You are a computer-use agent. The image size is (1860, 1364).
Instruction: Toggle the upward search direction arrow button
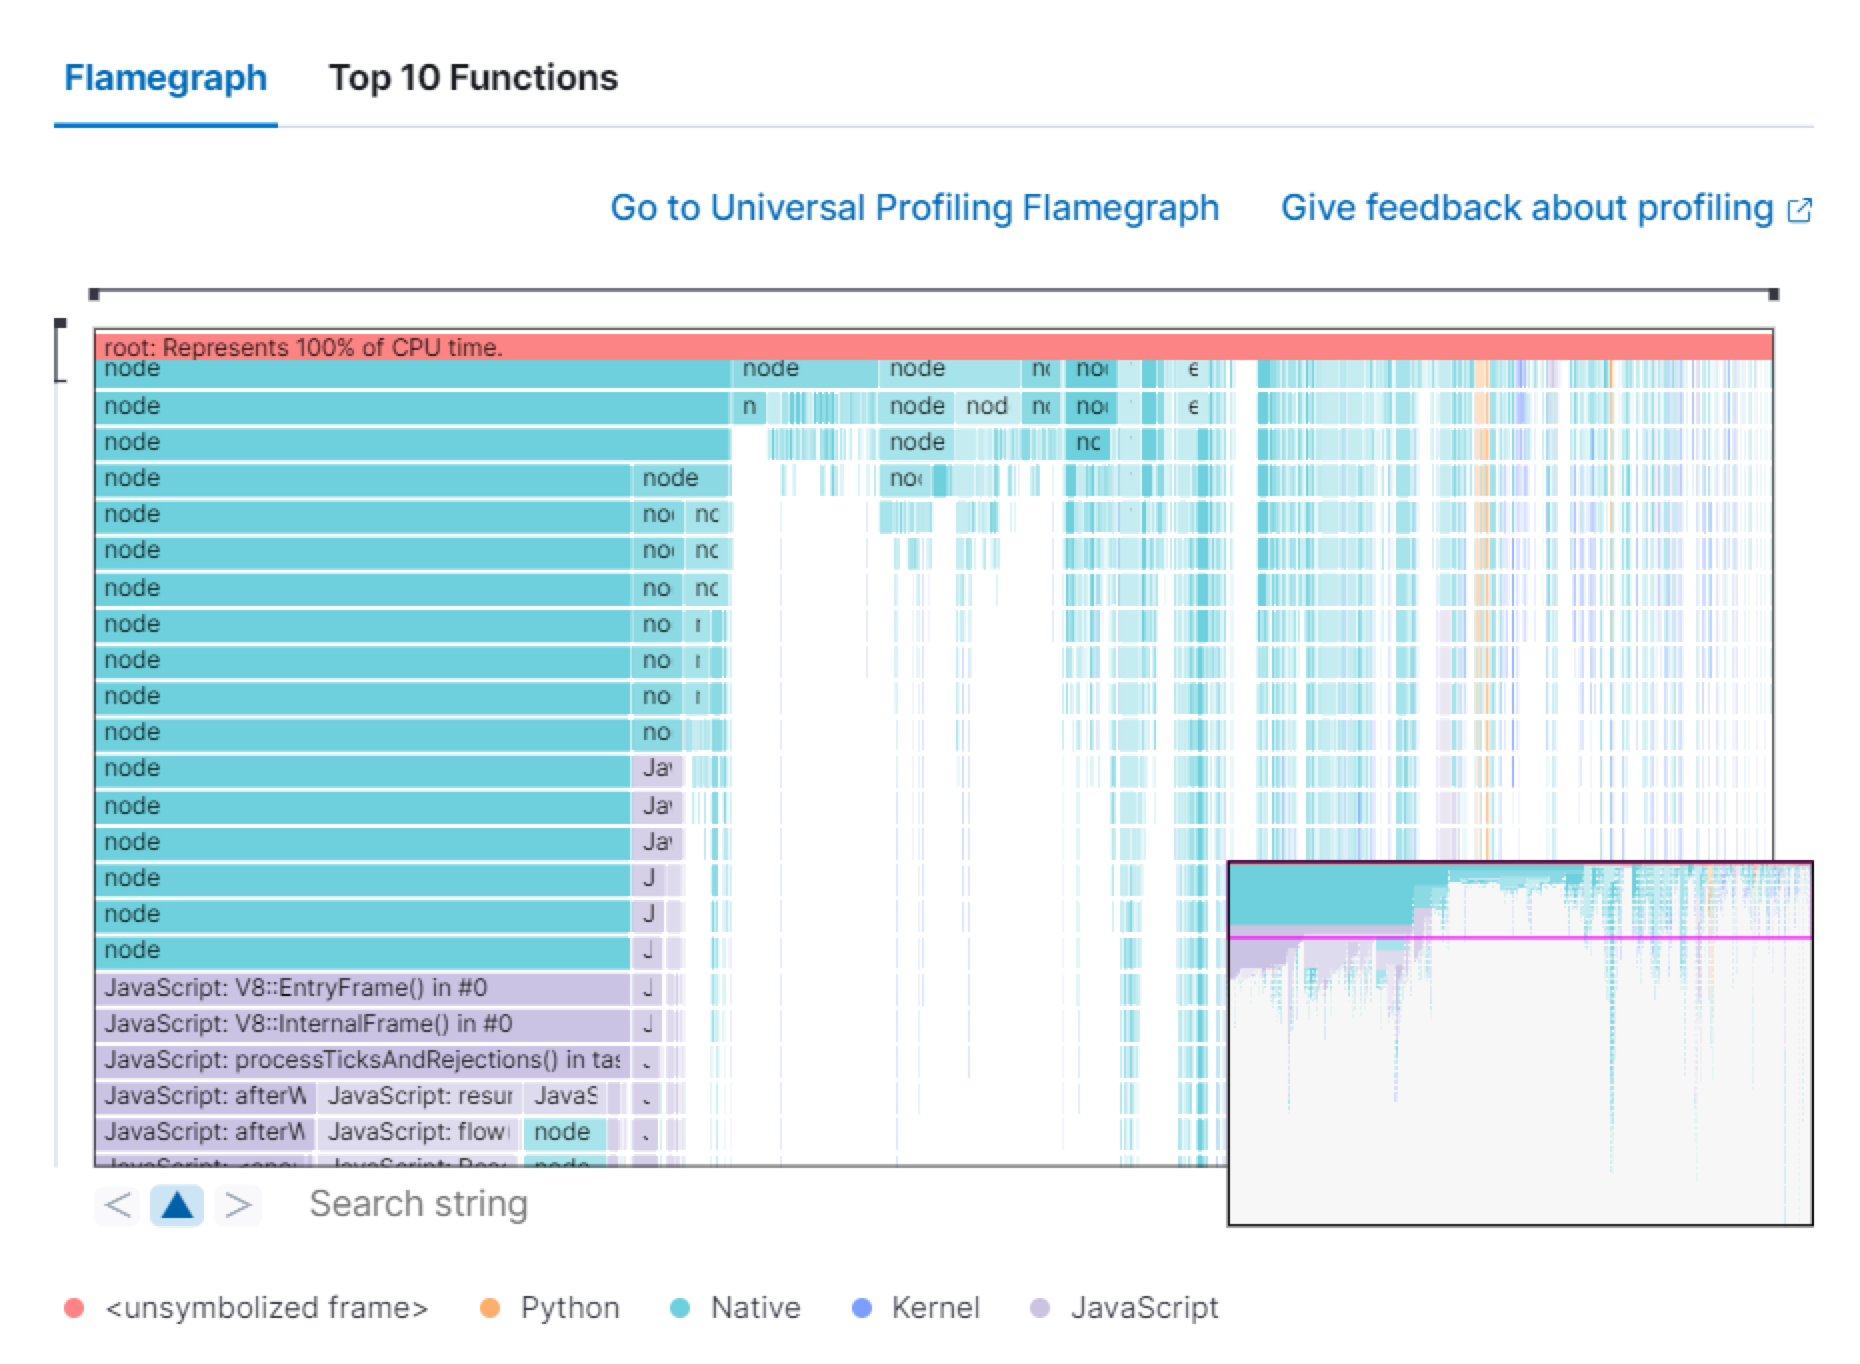(176, 1205)
